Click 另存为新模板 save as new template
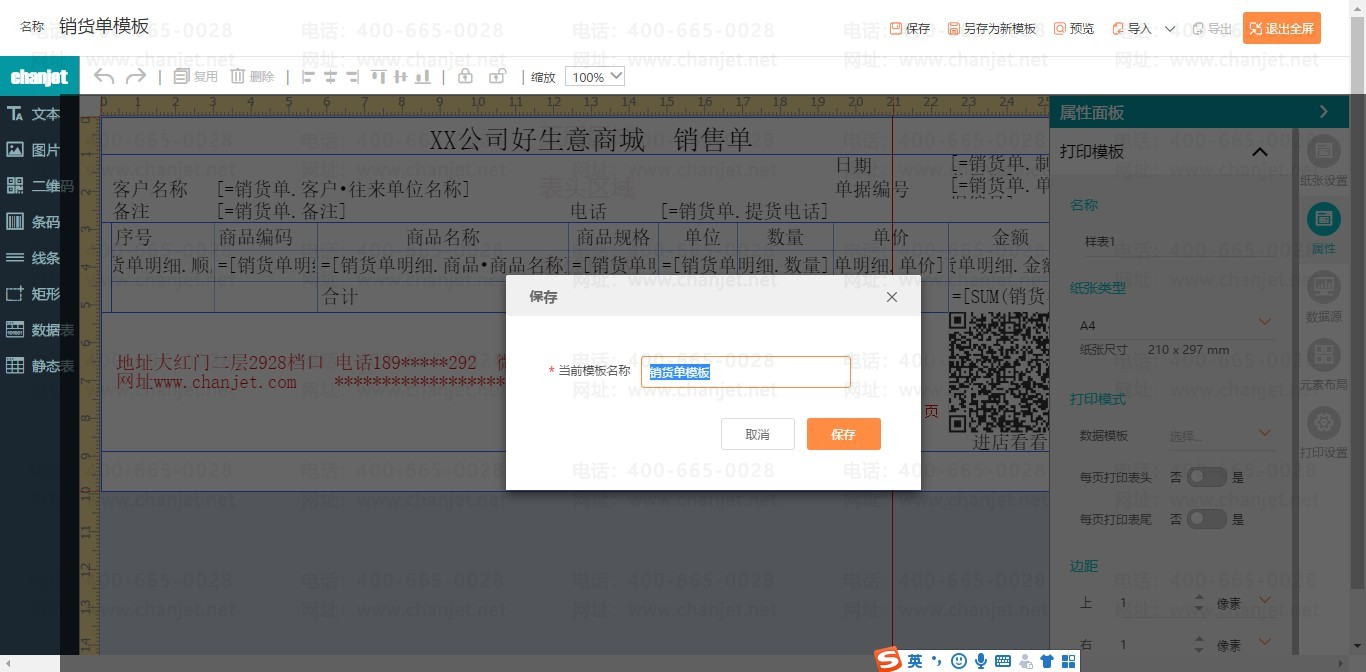 [992, 29]
